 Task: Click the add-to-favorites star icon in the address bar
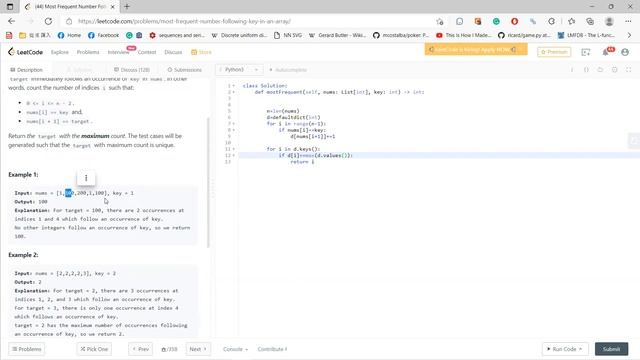(x=440, y=21)
